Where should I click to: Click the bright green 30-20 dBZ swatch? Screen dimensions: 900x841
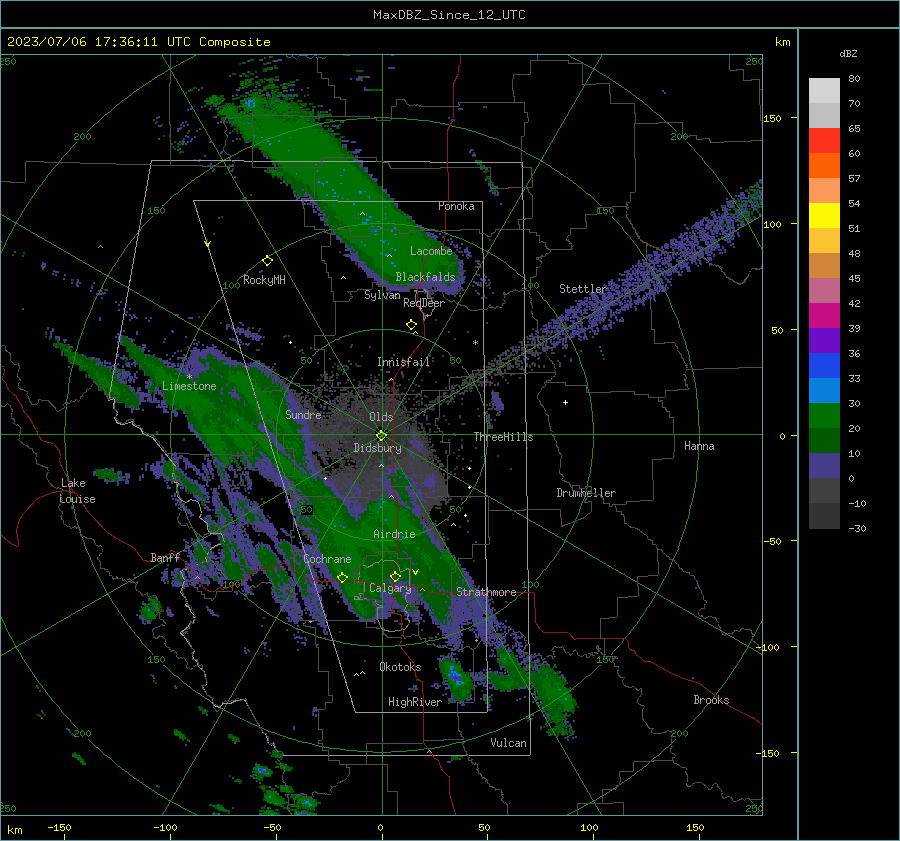pos(824,416)
